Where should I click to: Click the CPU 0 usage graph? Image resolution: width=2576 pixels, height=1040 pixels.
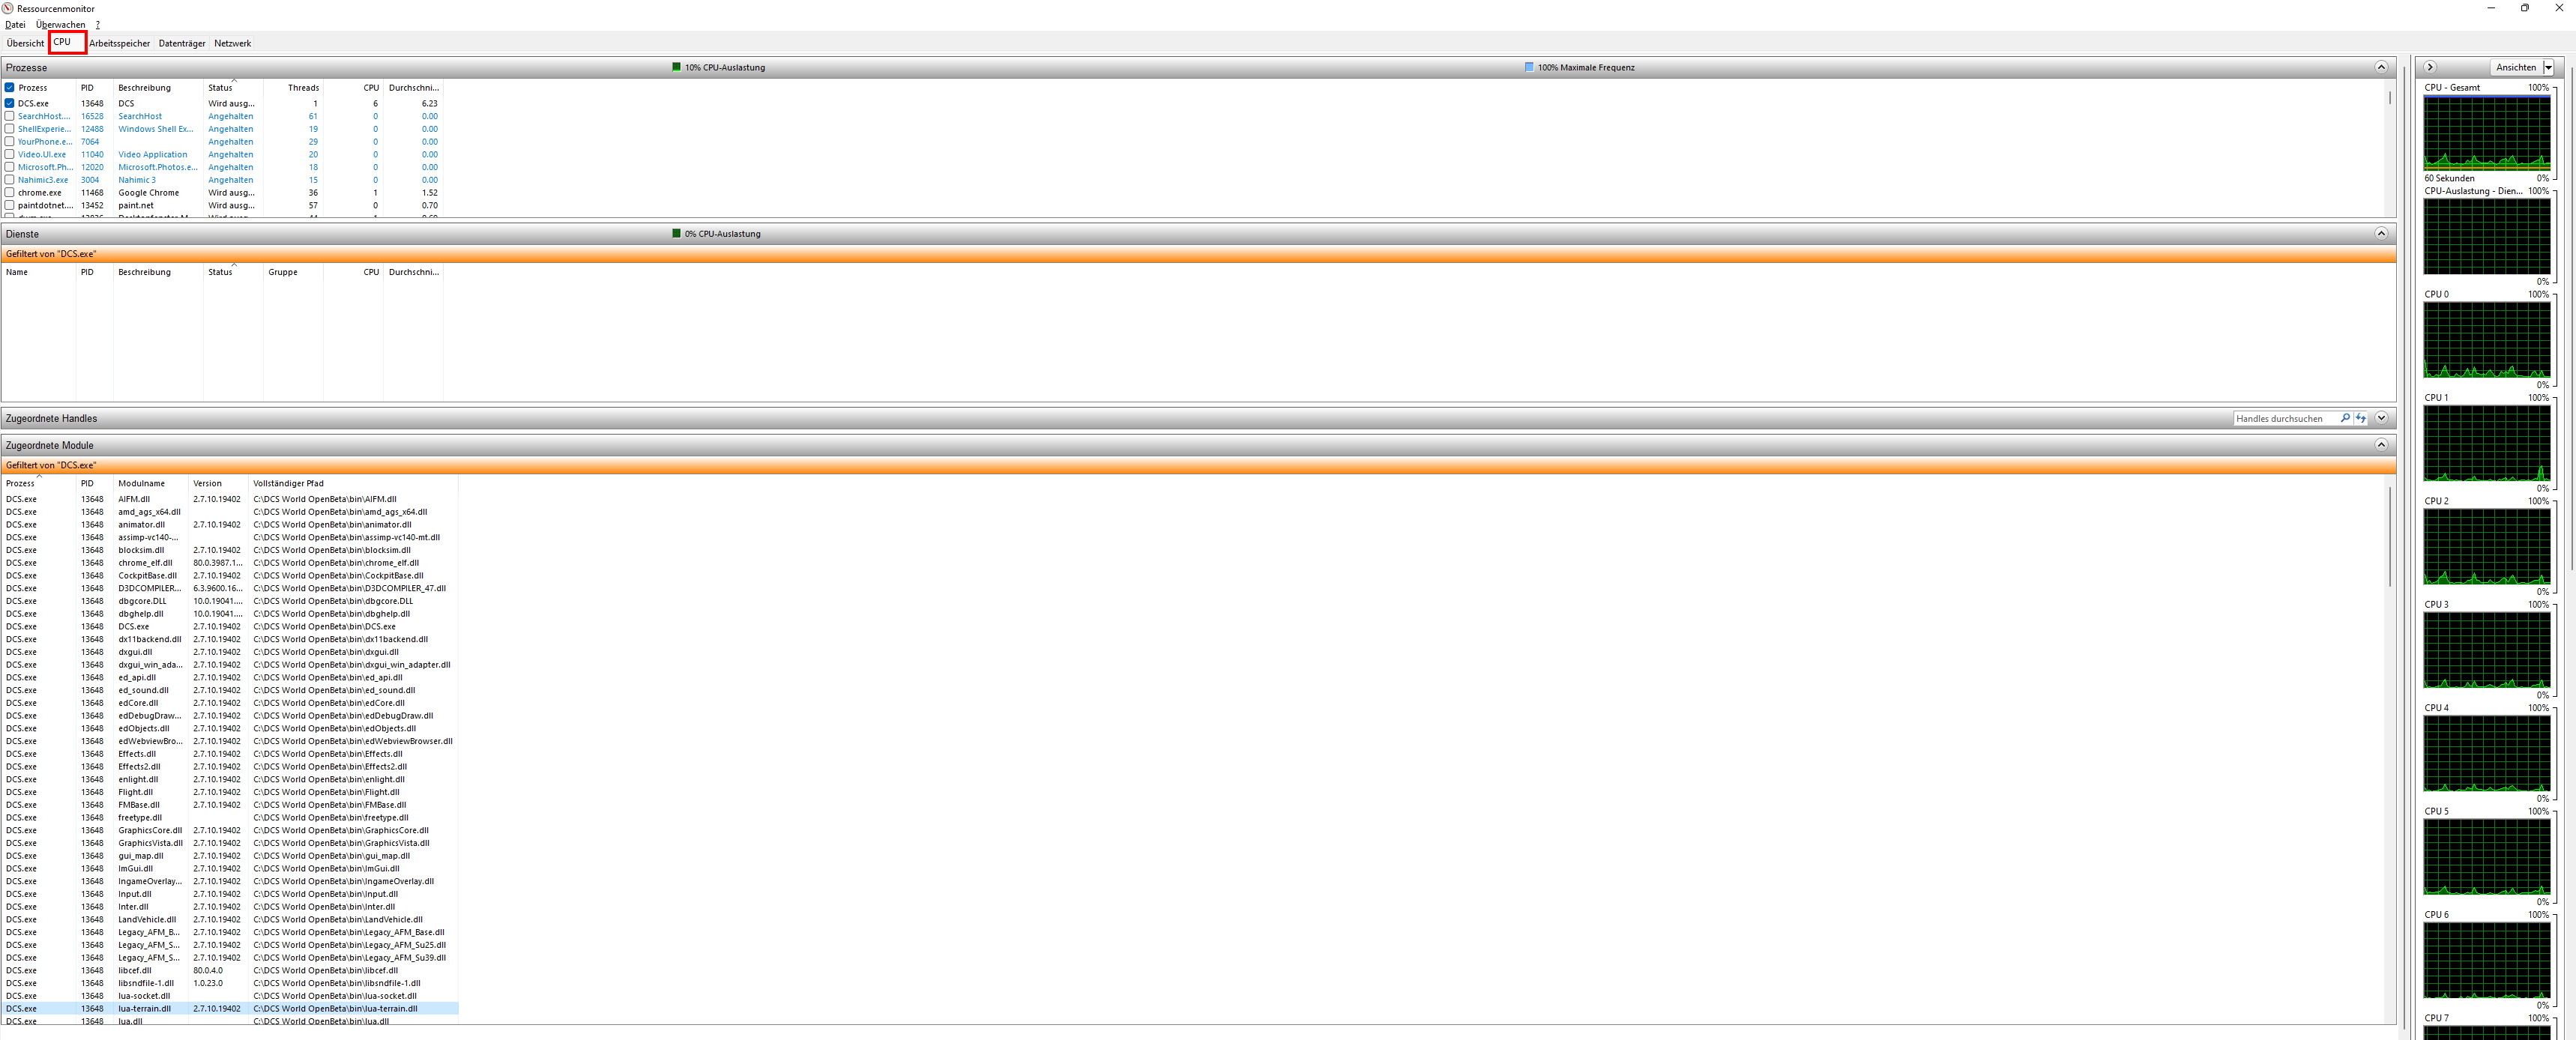[x=2486, y=339]
